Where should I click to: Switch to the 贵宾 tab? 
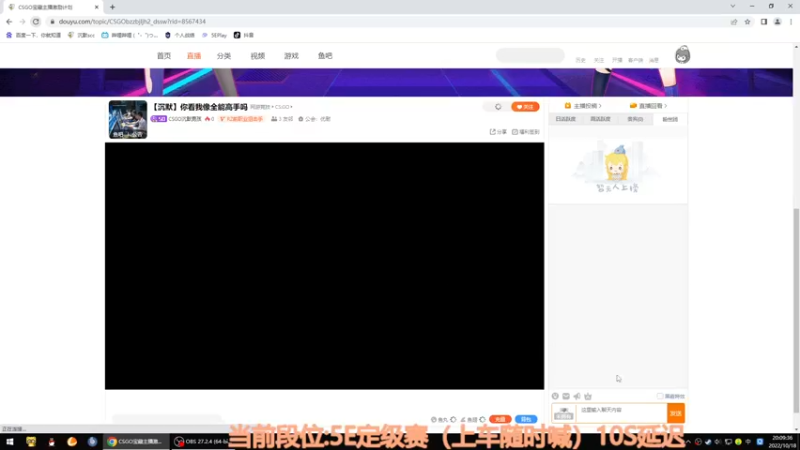tap(635, 119)
